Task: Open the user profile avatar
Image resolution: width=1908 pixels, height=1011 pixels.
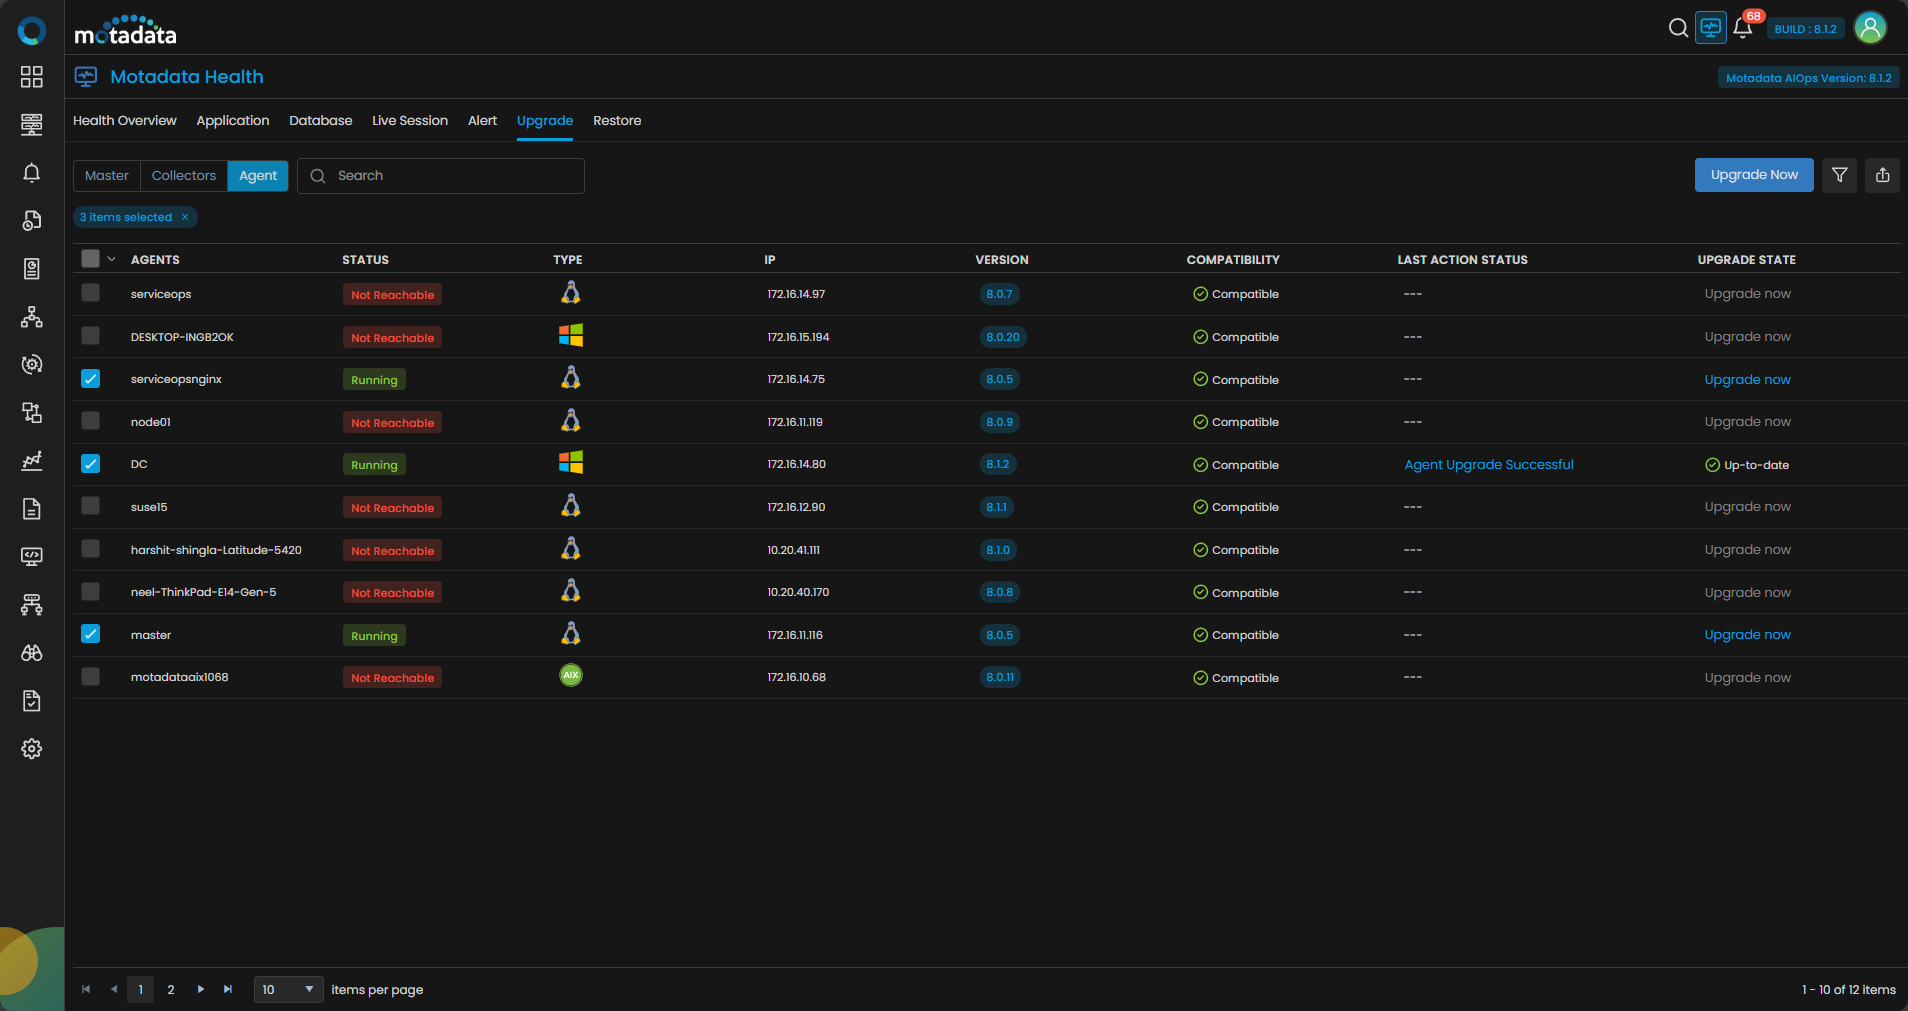Action: pos(1870,28)
